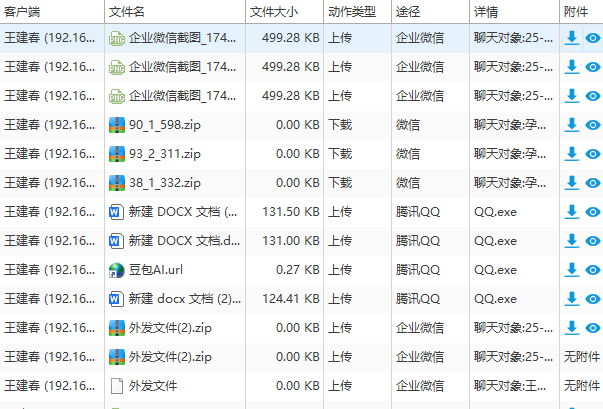Download attachment for 90_1_598.zip
Viewport: 603px width, 409px height.
point(572,125)
